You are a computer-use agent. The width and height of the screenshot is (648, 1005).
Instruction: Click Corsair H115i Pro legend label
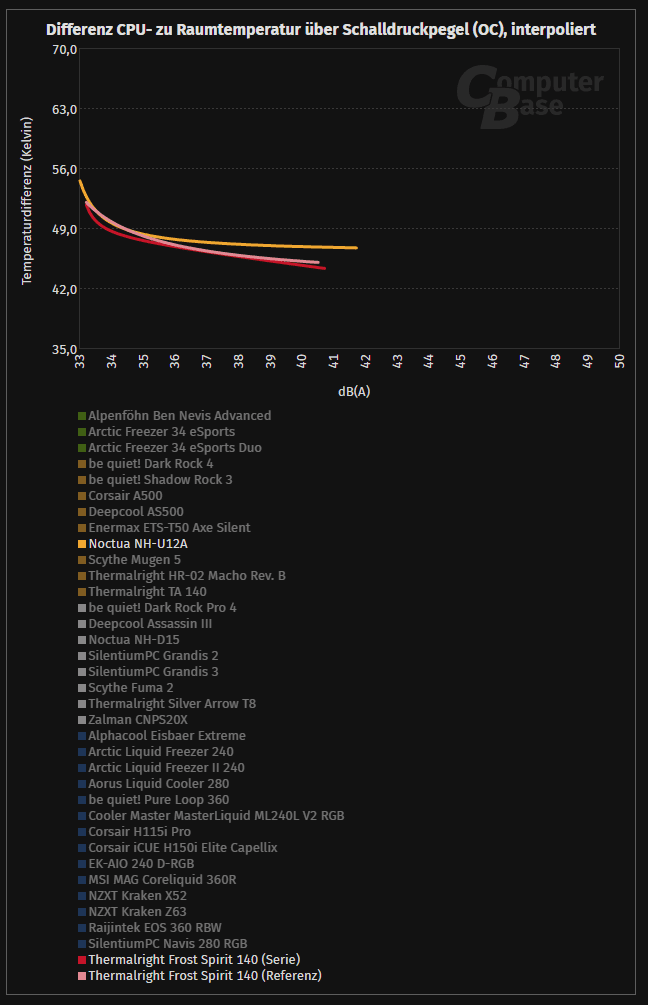140,832
